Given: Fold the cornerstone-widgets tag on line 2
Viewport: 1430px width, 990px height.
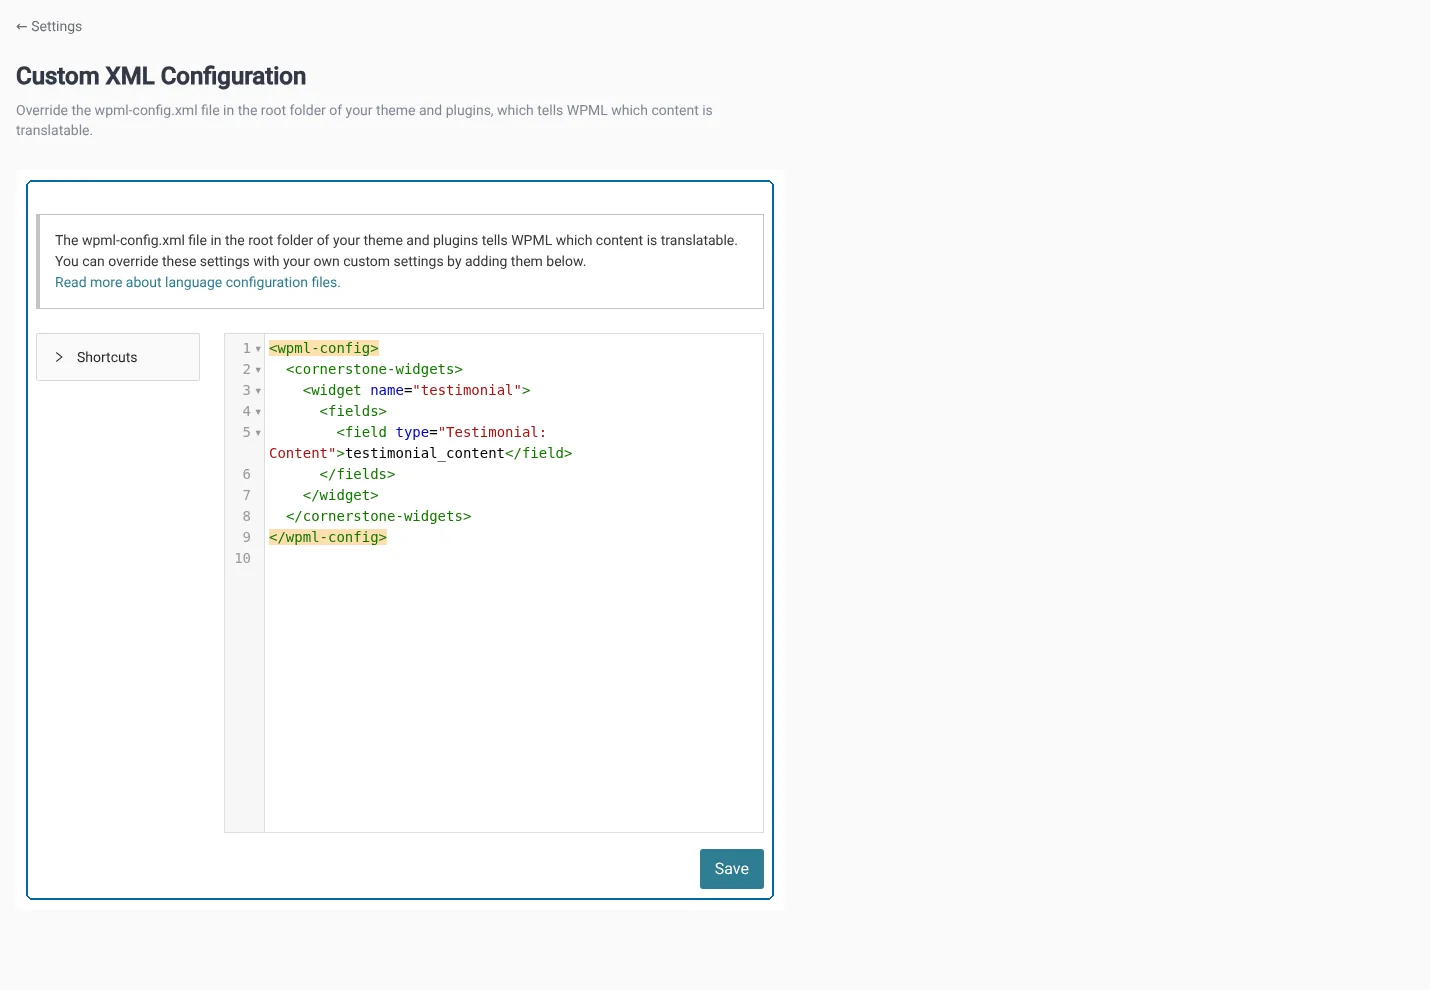Looking at the screenshot, I should click(x=258, y=370).
